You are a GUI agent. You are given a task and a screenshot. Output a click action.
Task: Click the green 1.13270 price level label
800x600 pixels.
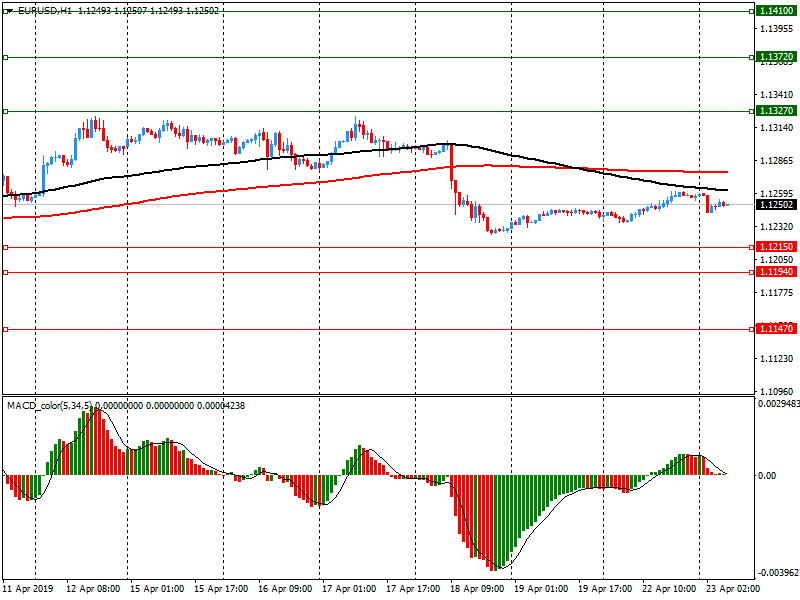click(776, 111)
